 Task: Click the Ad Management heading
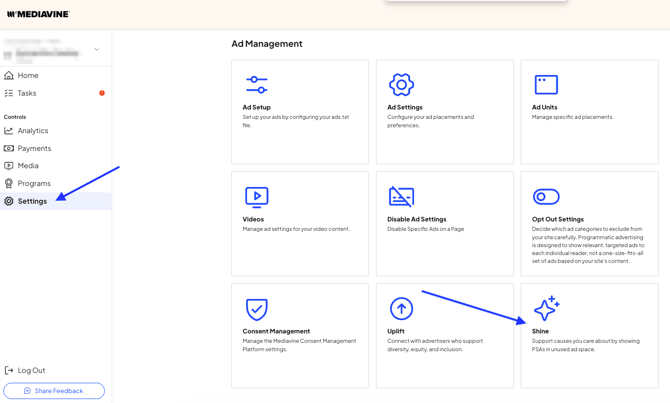tap(267, 44)
